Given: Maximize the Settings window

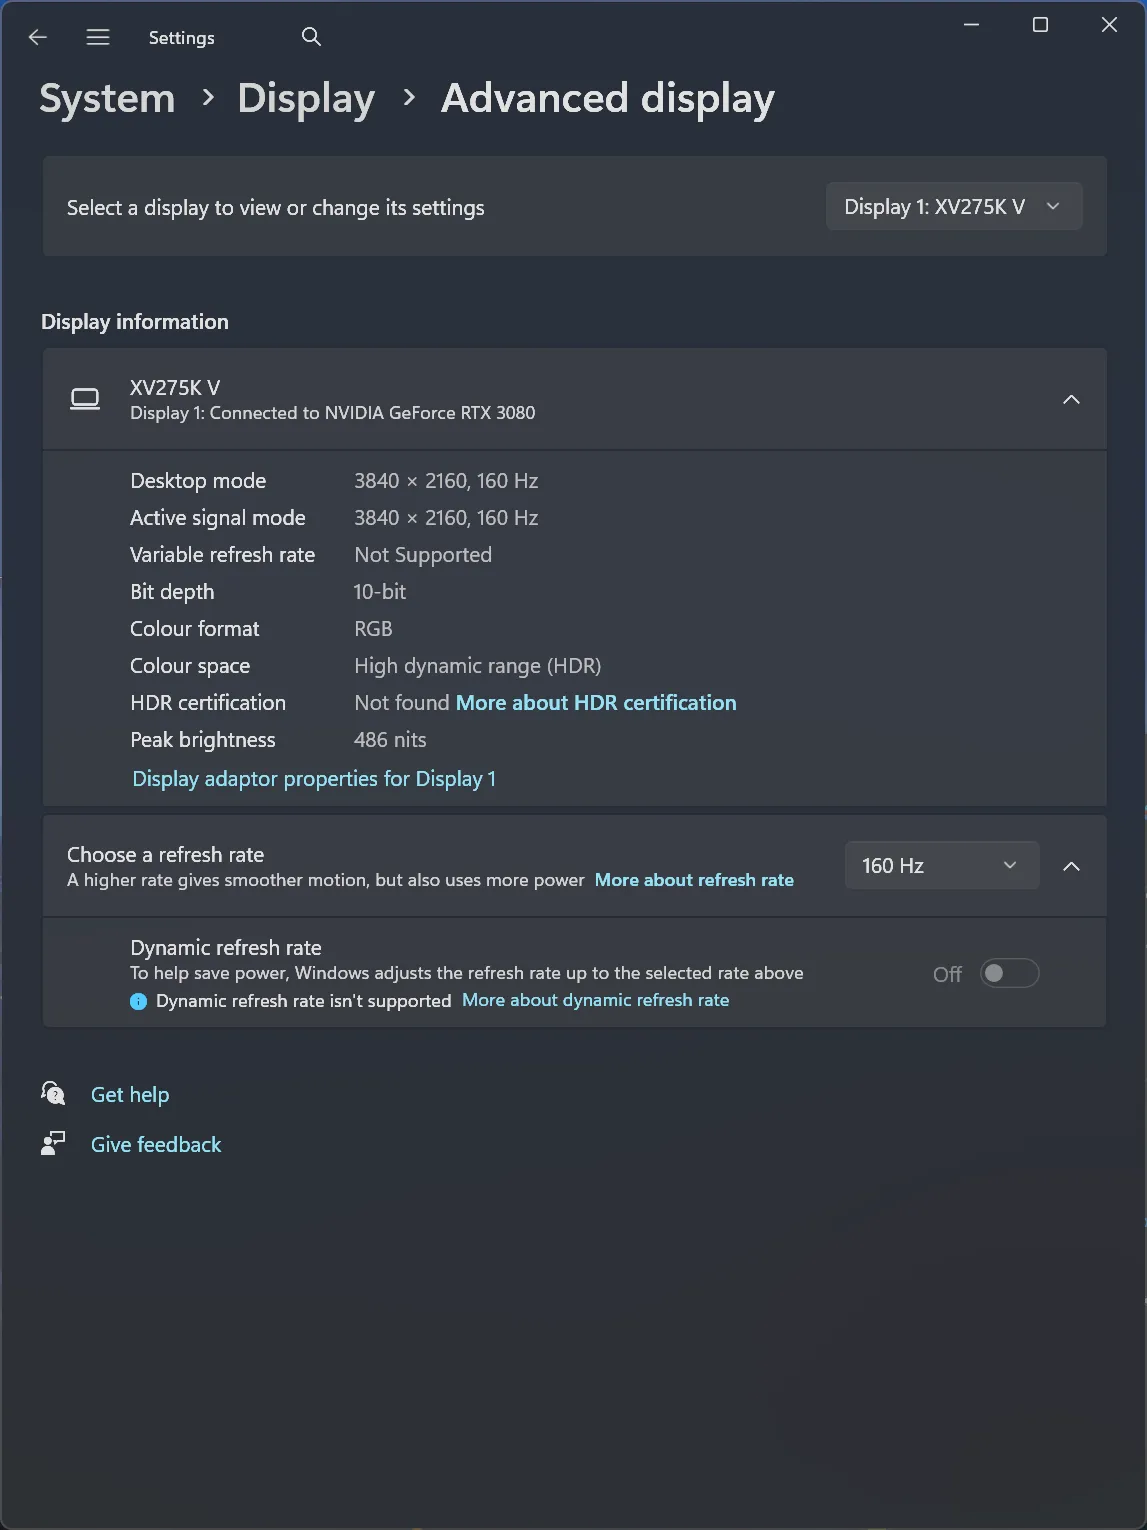Looking at the screenshot, I should [1040, 25].
